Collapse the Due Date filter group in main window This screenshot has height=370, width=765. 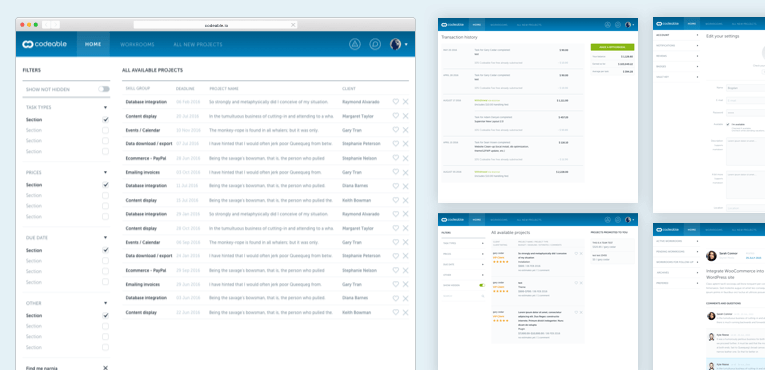(x=105, y=238)
